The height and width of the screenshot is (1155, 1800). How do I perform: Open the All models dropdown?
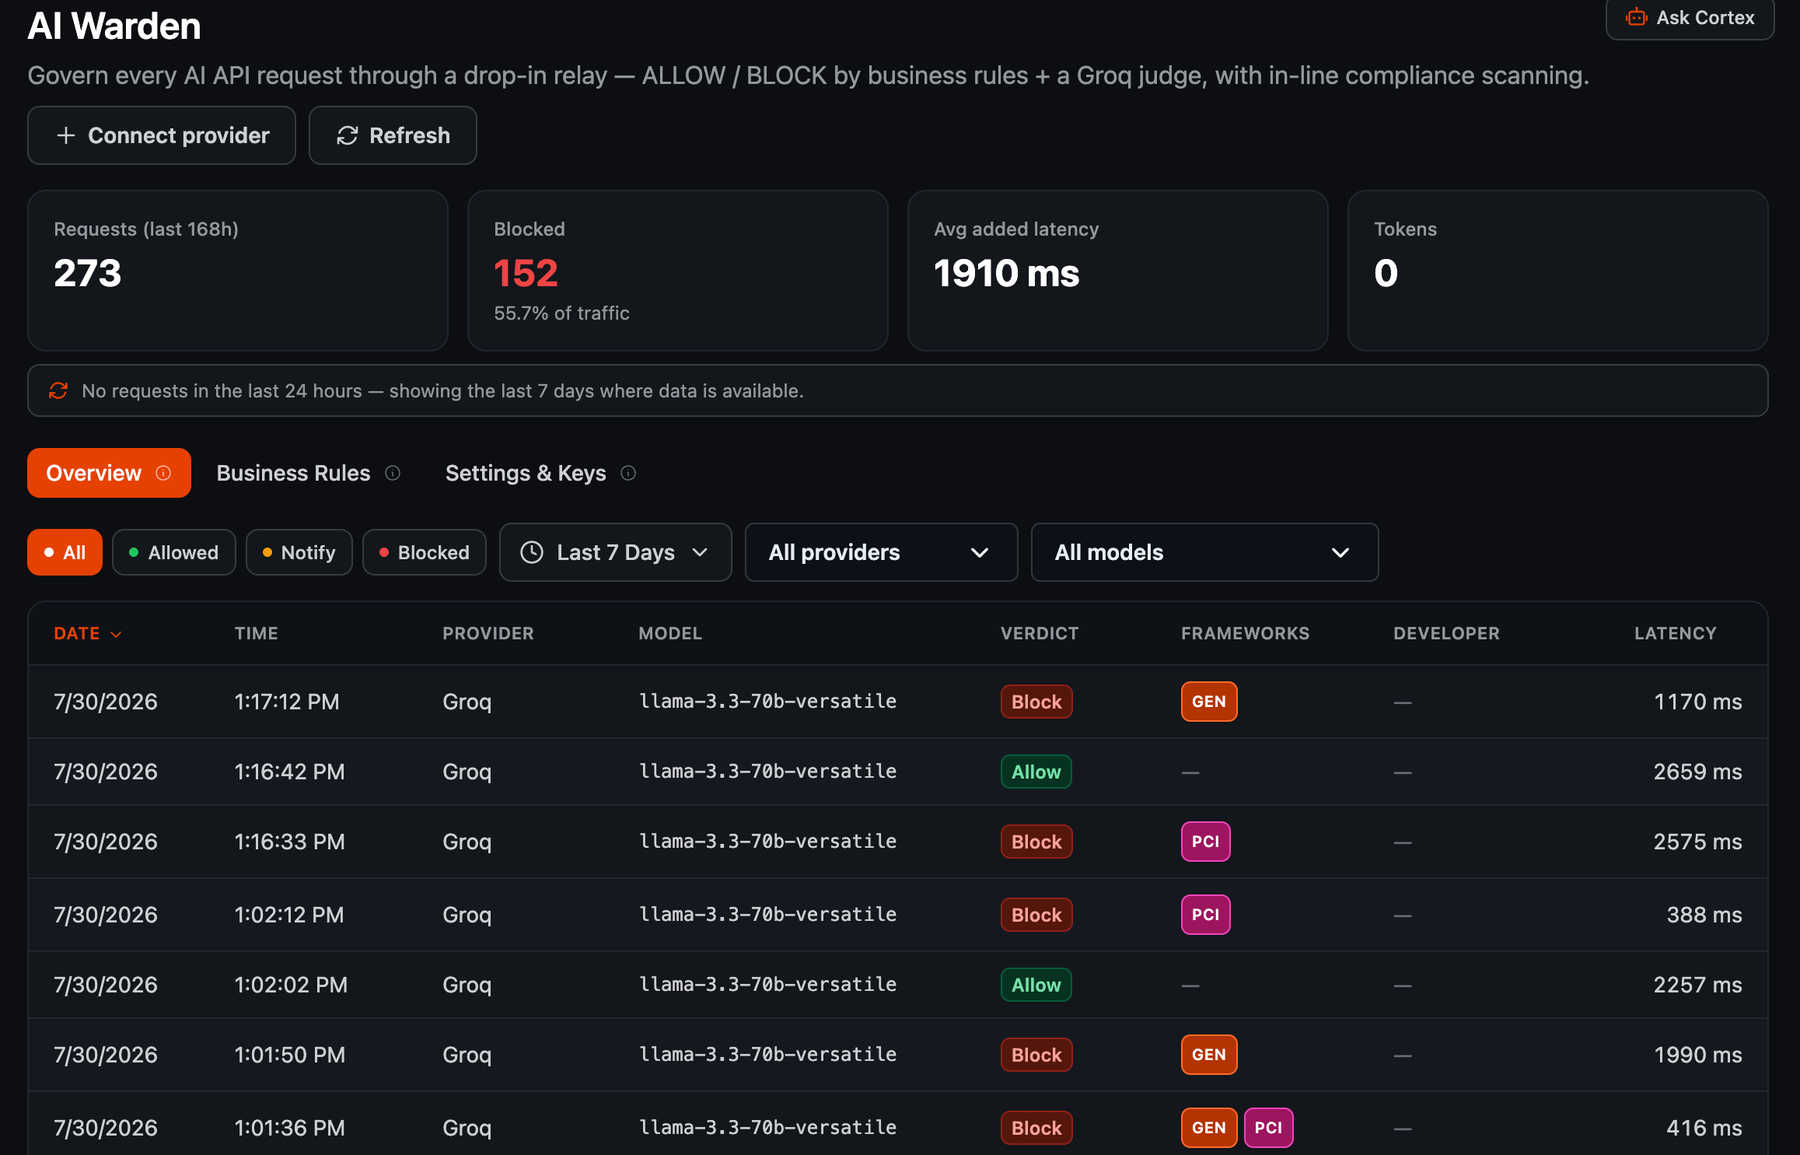pyautogui.click(x=1204, y=552)
